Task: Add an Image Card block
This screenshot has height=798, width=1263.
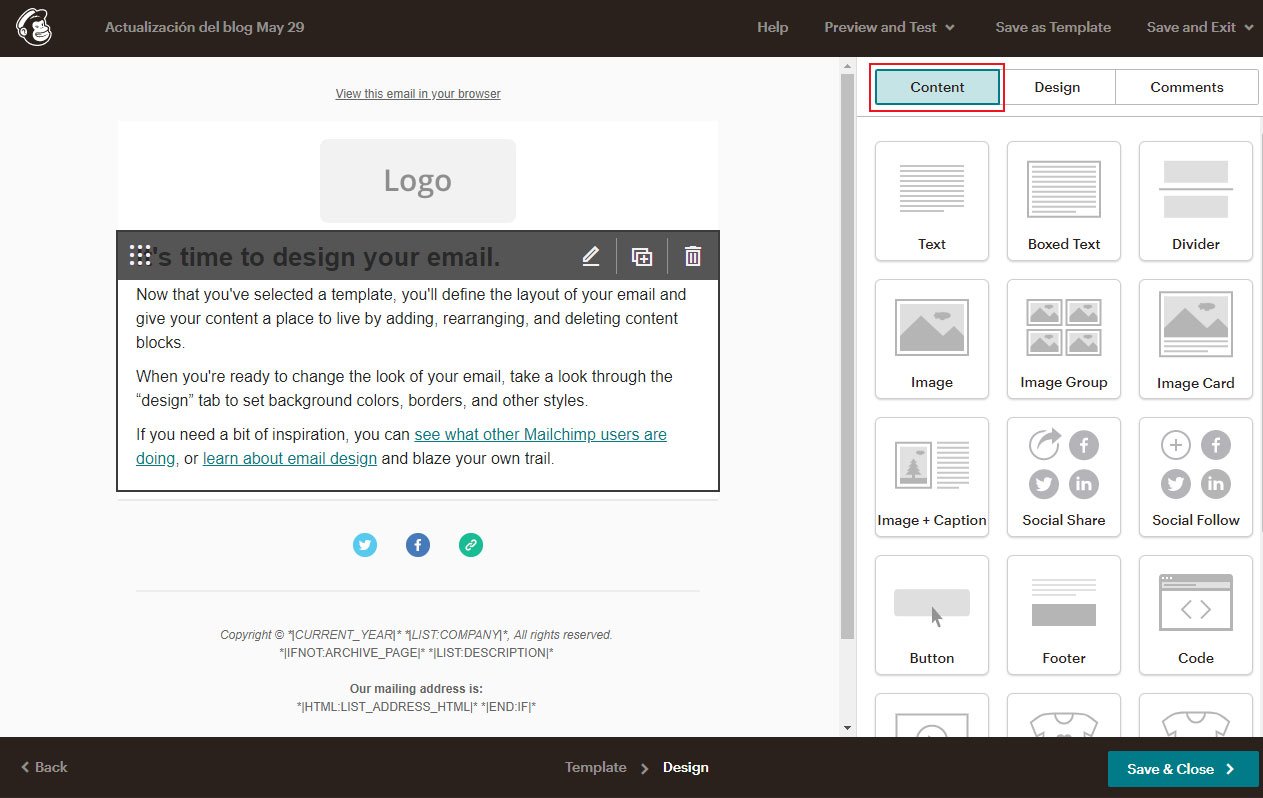Action: [1196, 339]
